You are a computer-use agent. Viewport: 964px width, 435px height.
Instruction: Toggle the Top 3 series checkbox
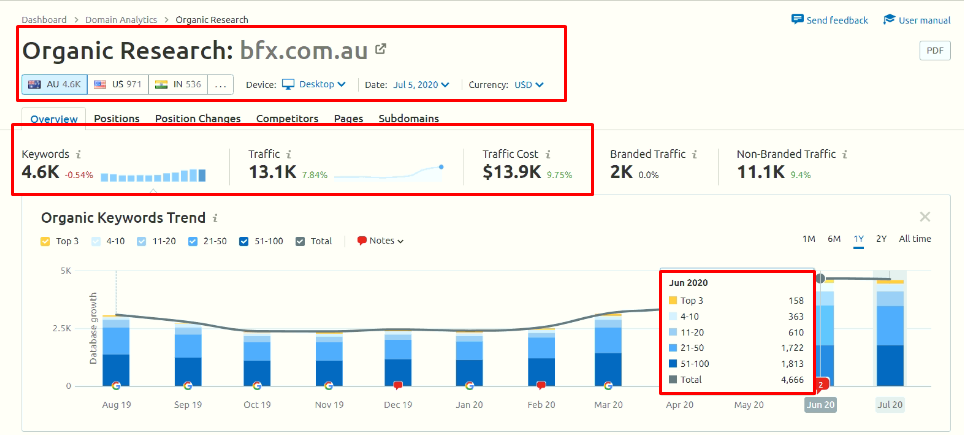point(45,241)
